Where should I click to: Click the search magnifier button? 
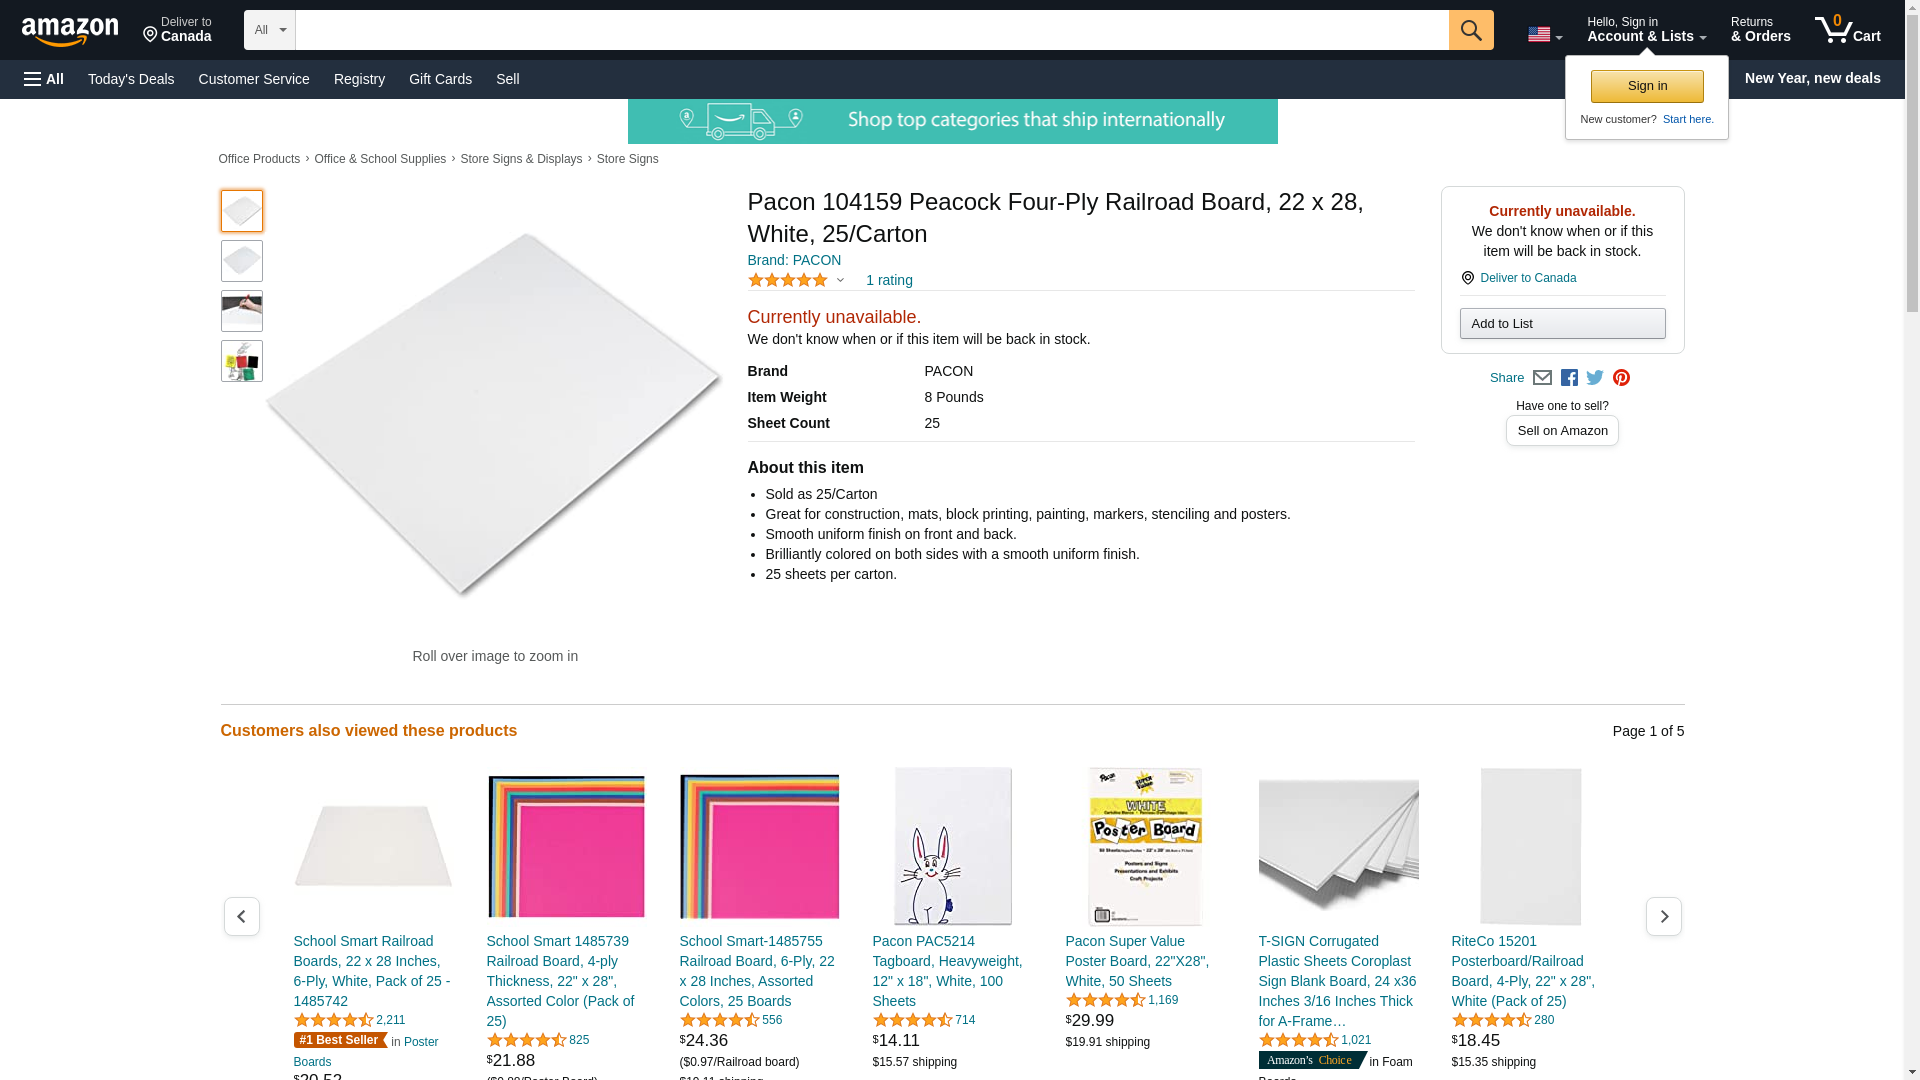point(1470,30)
